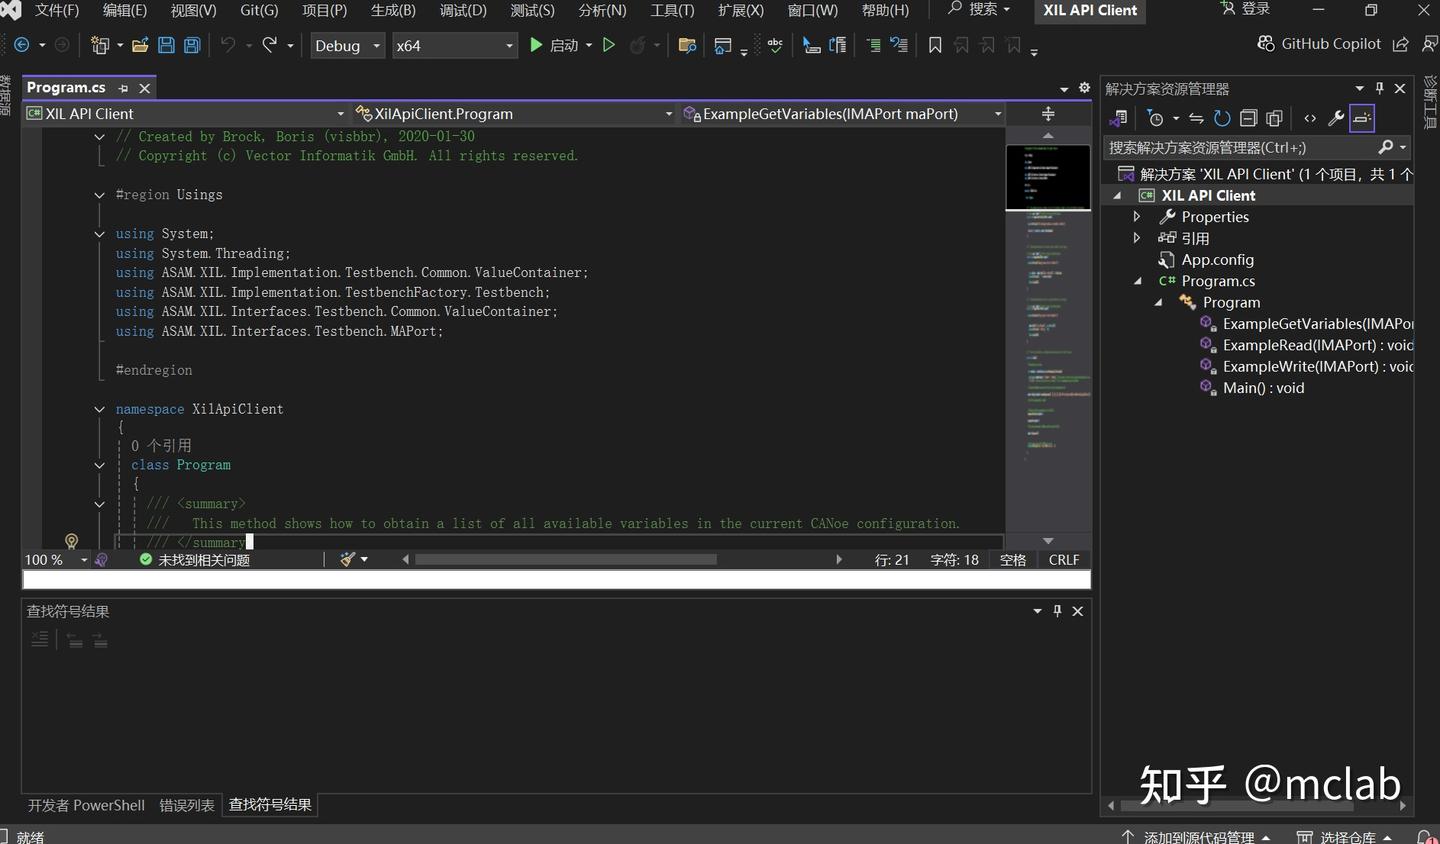The height and width of the screenshot is (844, 1440).
Task: Toggle auto-hide pin on Solution Explorer panel
Action: [1379, 88]
